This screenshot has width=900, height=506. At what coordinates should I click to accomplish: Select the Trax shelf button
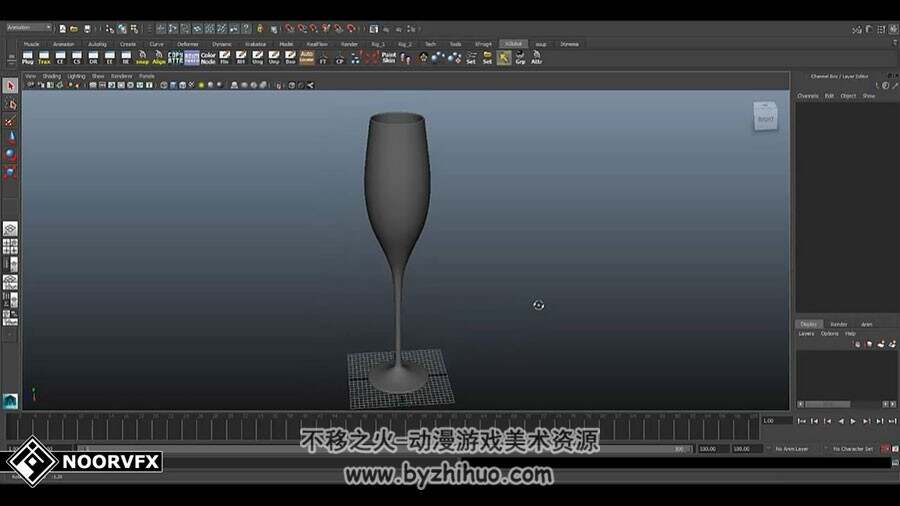(44, 57)
